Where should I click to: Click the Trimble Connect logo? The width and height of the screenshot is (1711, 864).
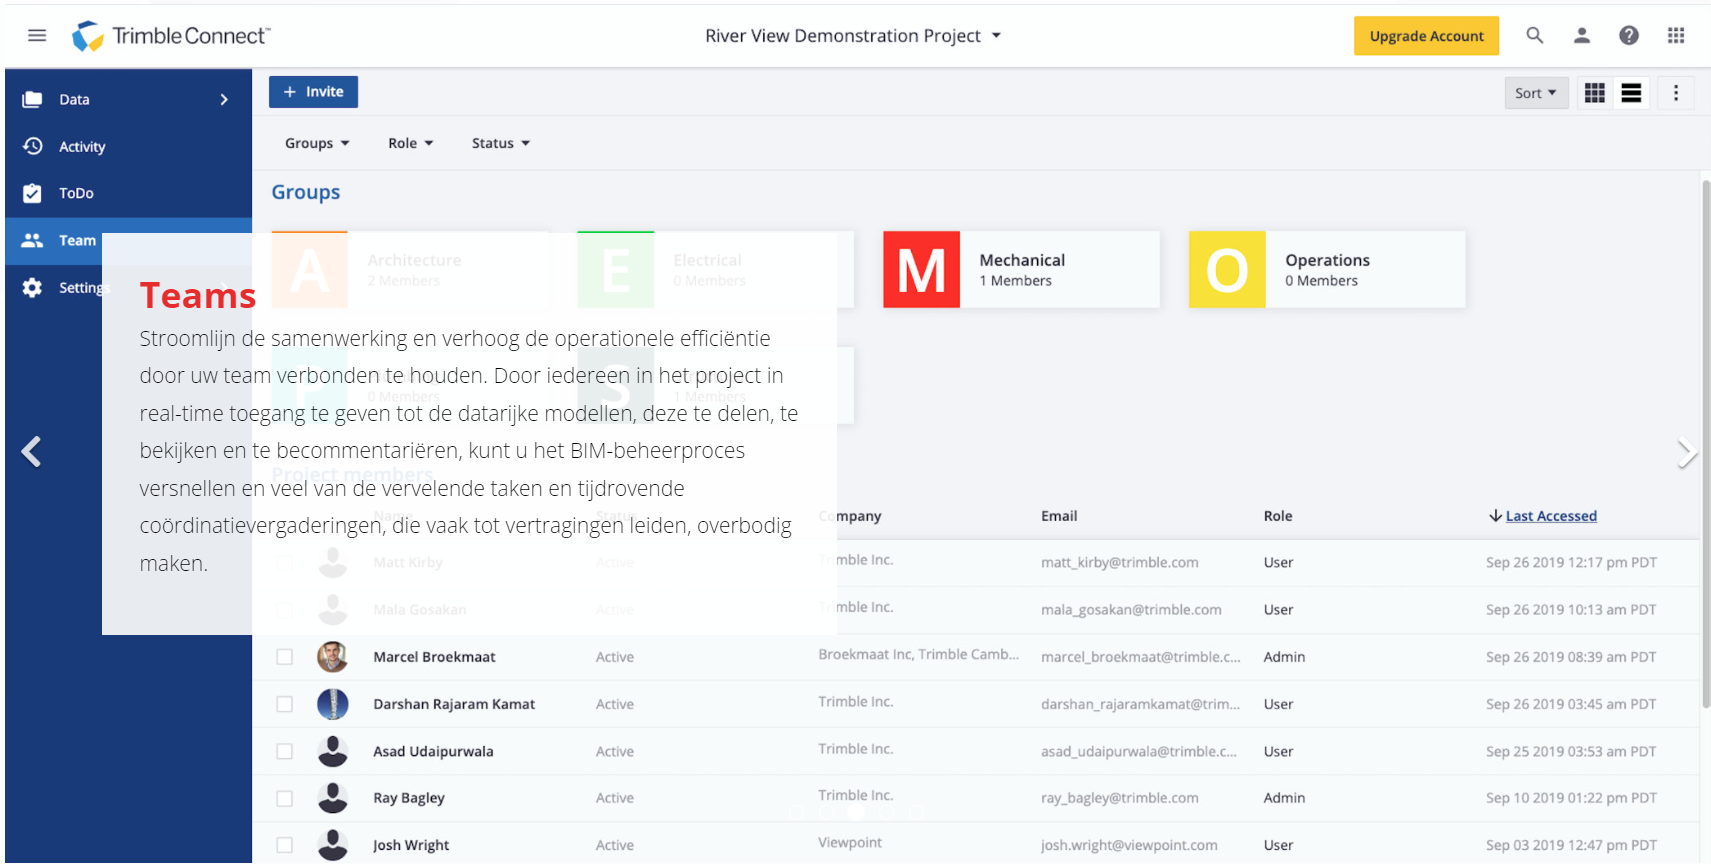coord(171,36)
